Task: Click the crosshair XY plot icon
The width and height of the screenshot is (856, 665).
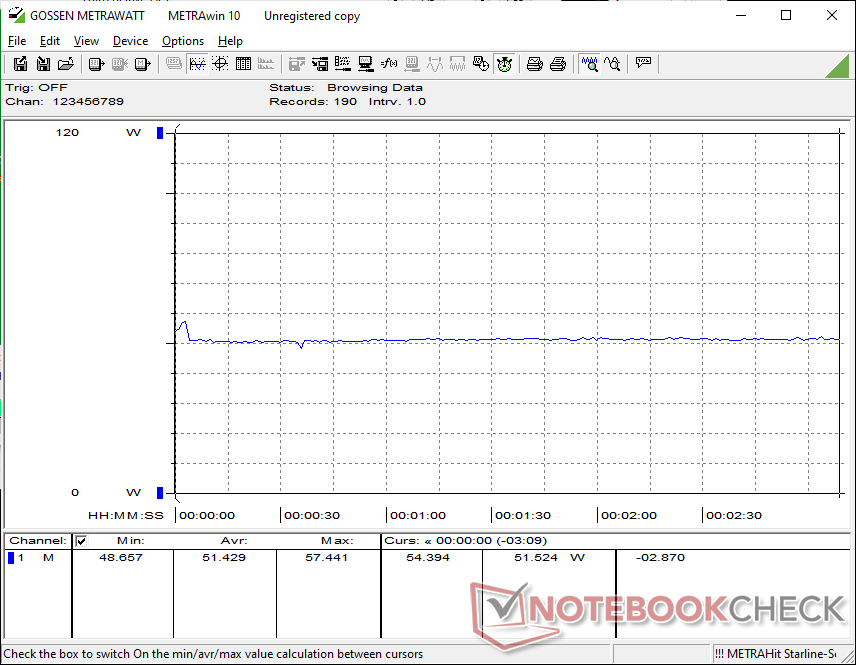Action: (x=220, y=64)
